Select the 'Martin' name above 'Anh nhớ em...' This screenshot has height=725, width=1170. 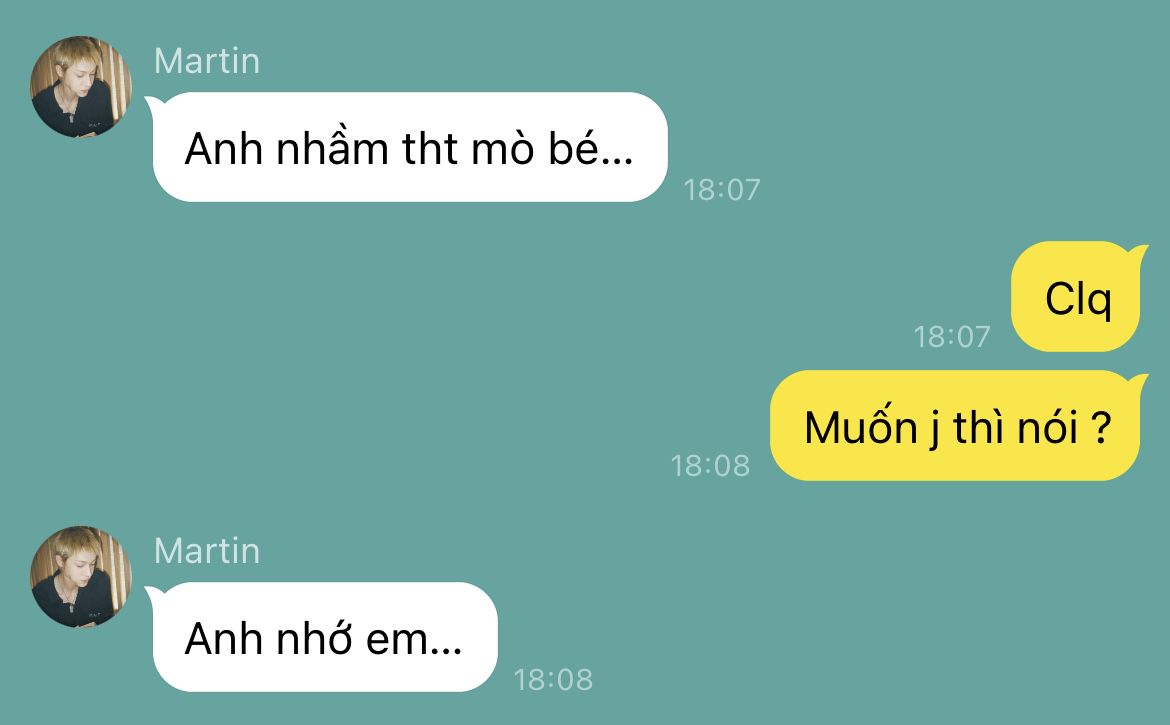[207, 551]
